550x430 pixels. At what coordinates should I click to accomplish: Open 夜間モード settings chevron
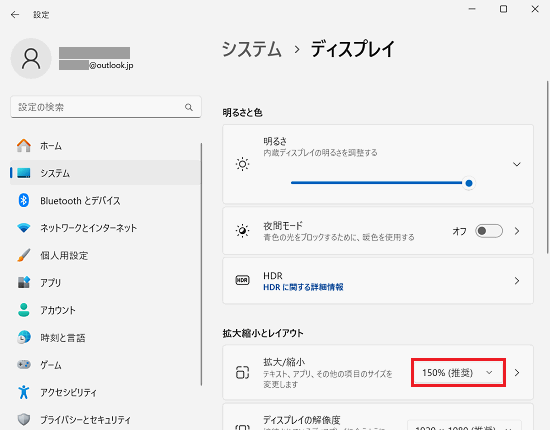click(517, 231)
